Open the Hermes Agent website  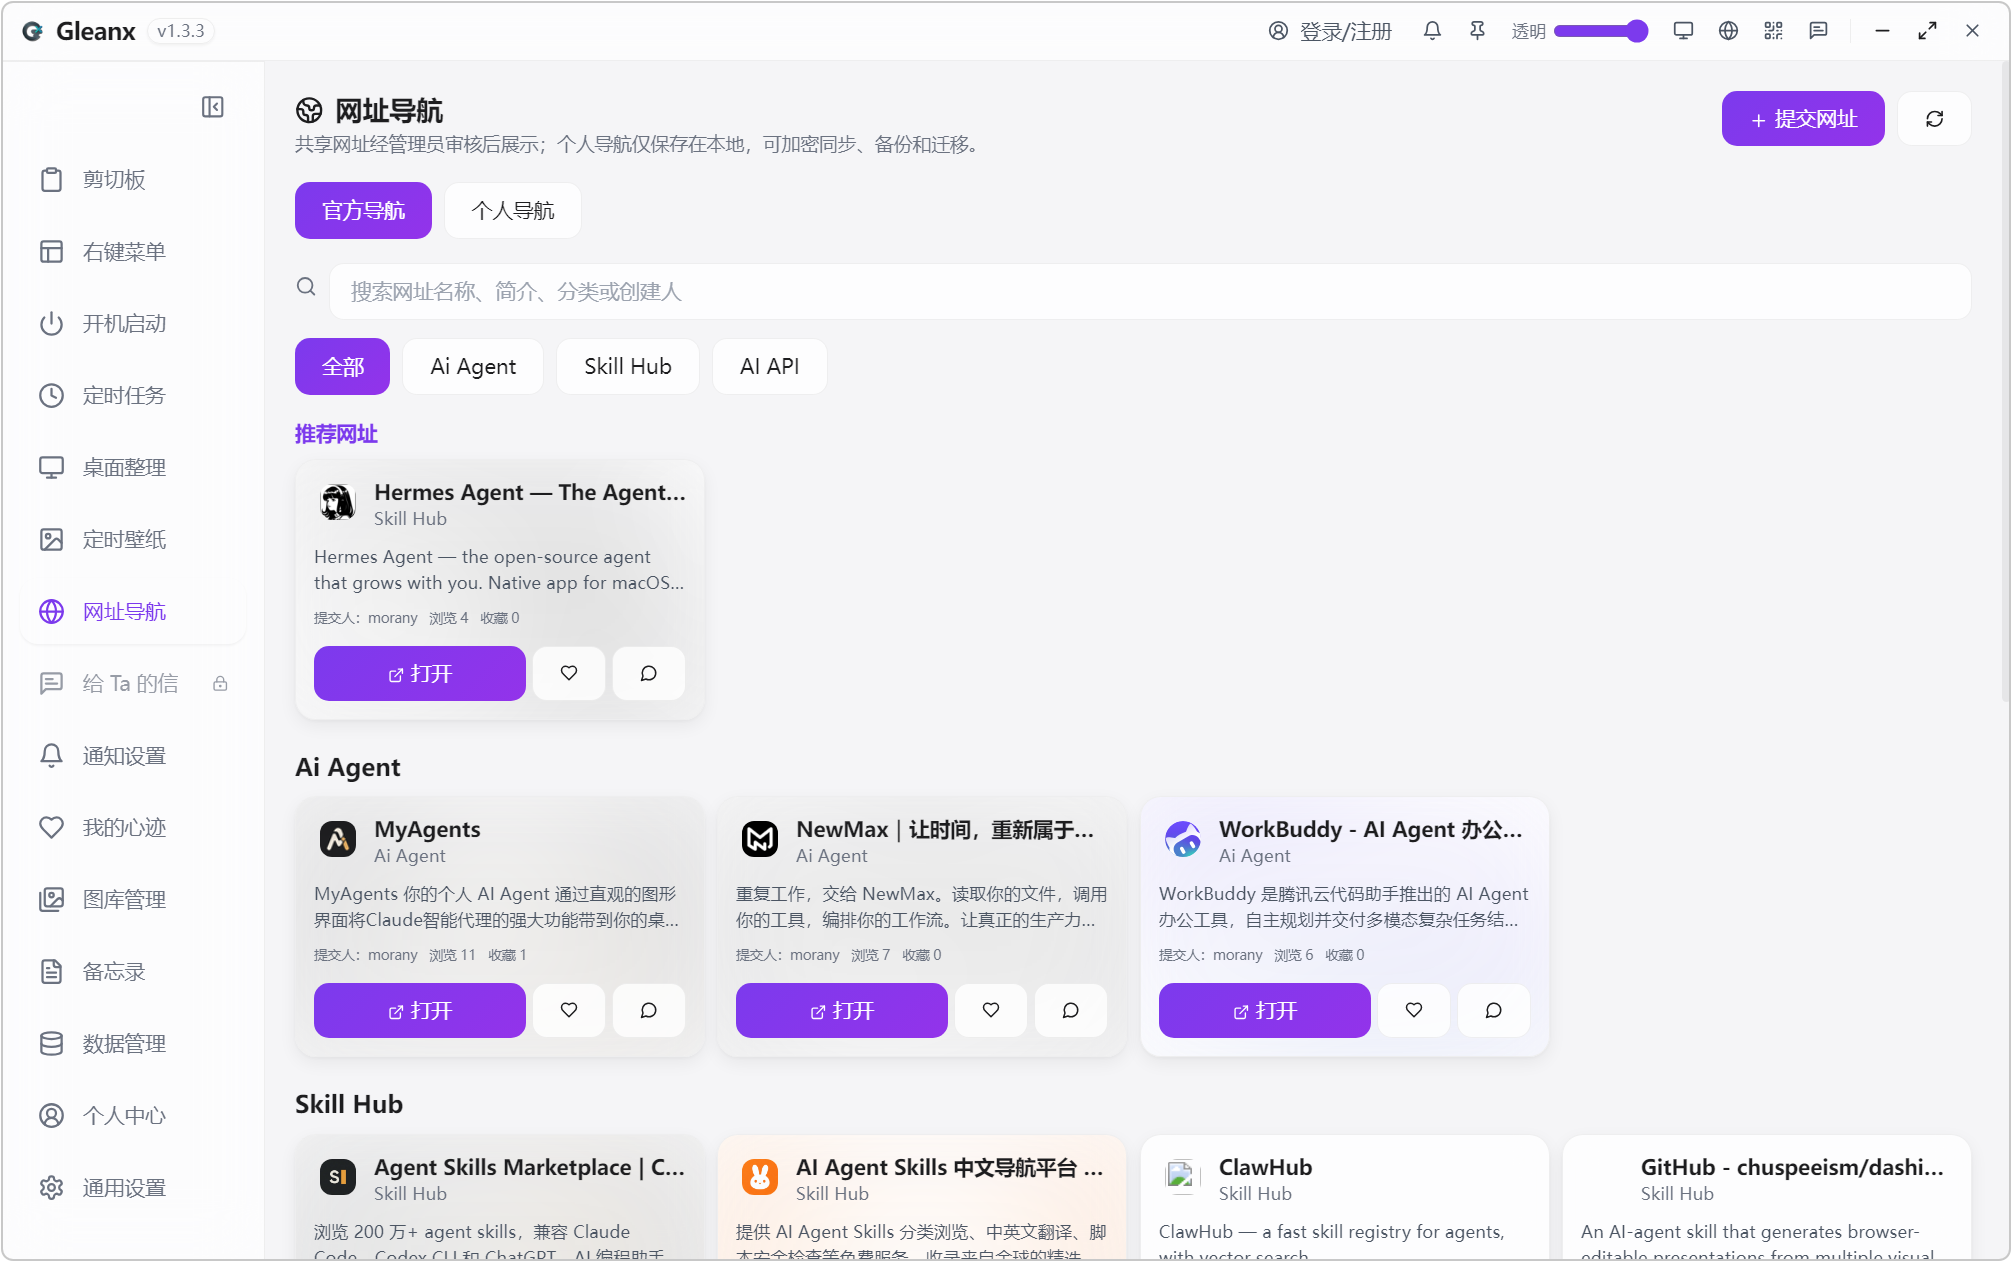pos(420,673)
